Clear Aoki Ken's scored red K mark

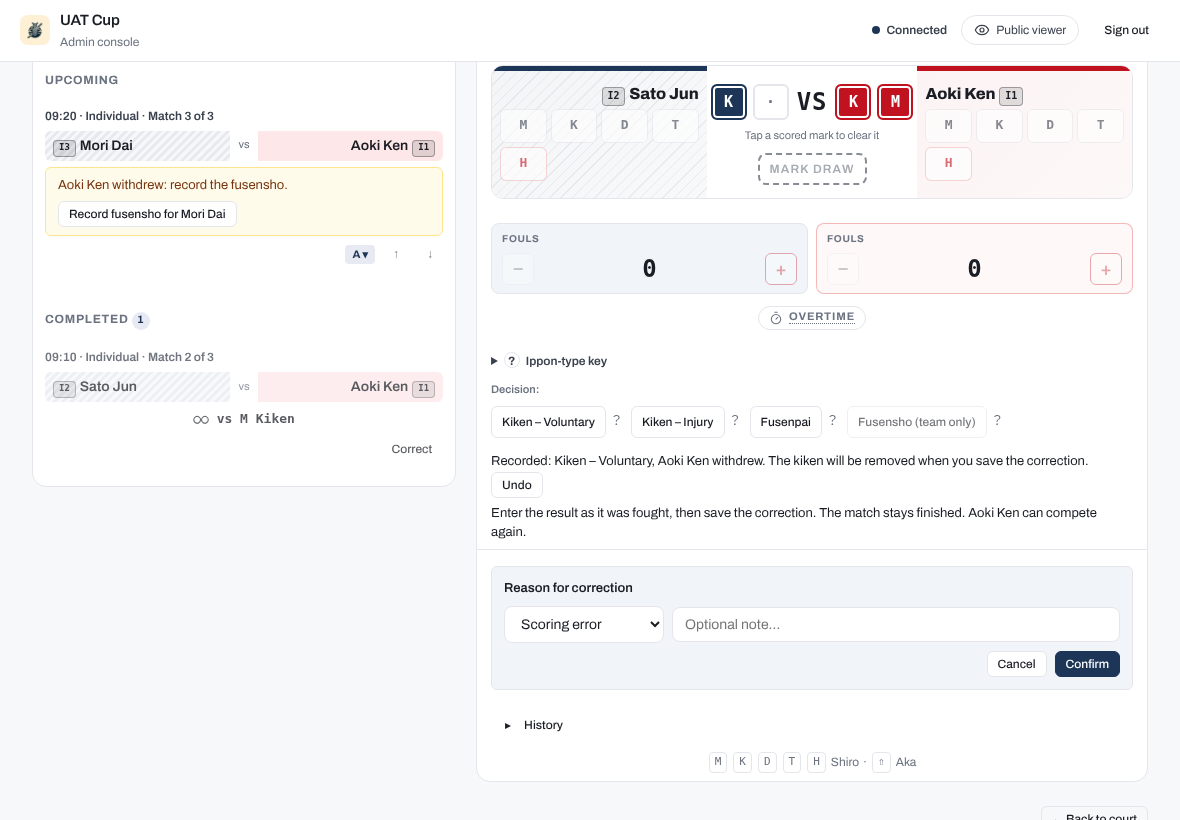[853, 102]
